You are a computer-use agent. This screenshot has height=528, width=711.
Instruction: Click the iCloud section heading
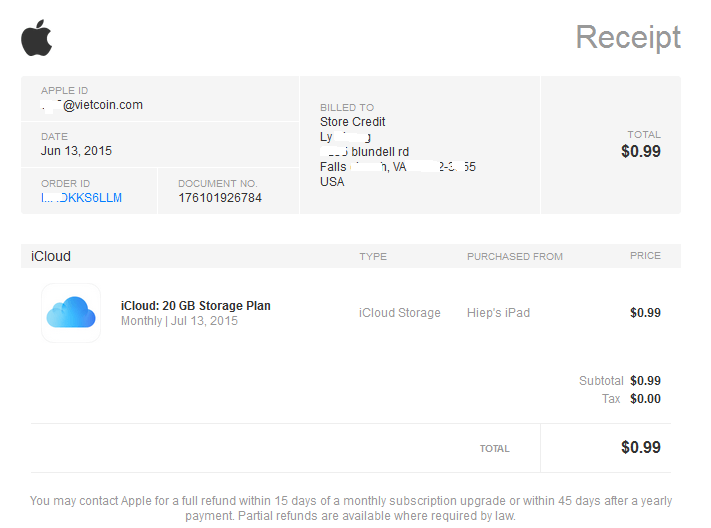(x=51, y=256)
